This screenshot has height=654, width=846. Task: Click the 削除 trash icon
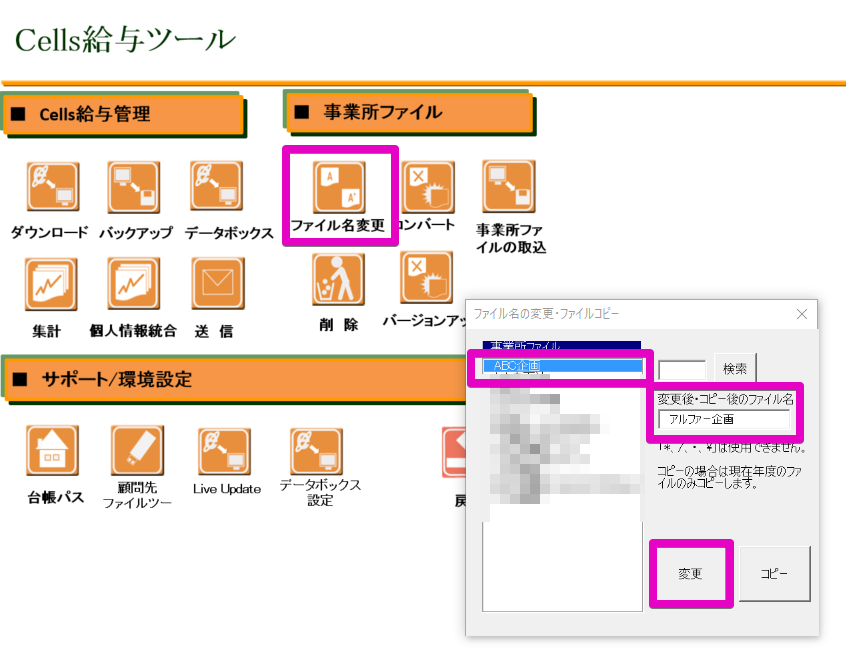tap(338, 280)
